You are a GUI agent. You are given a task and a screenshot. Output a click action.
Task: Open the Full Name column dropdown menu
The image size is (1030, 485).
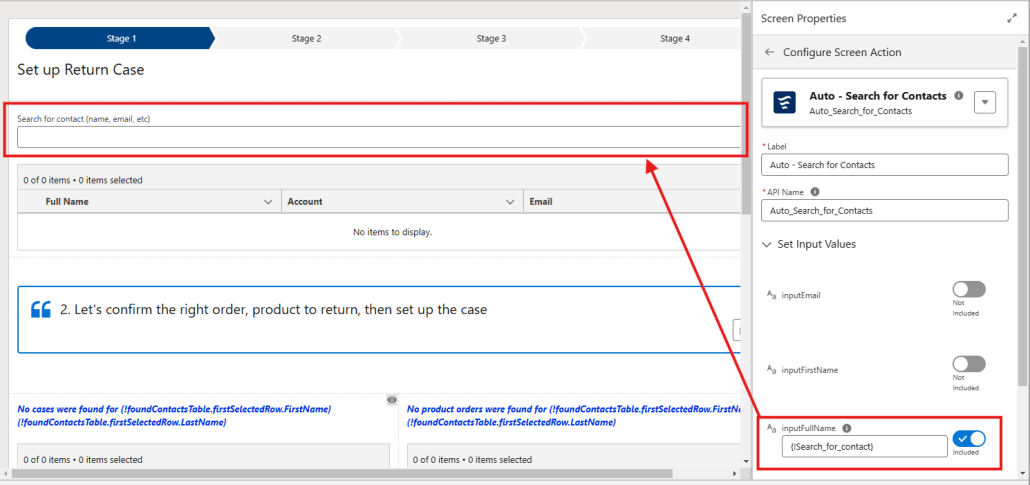(x=267, y=202)
